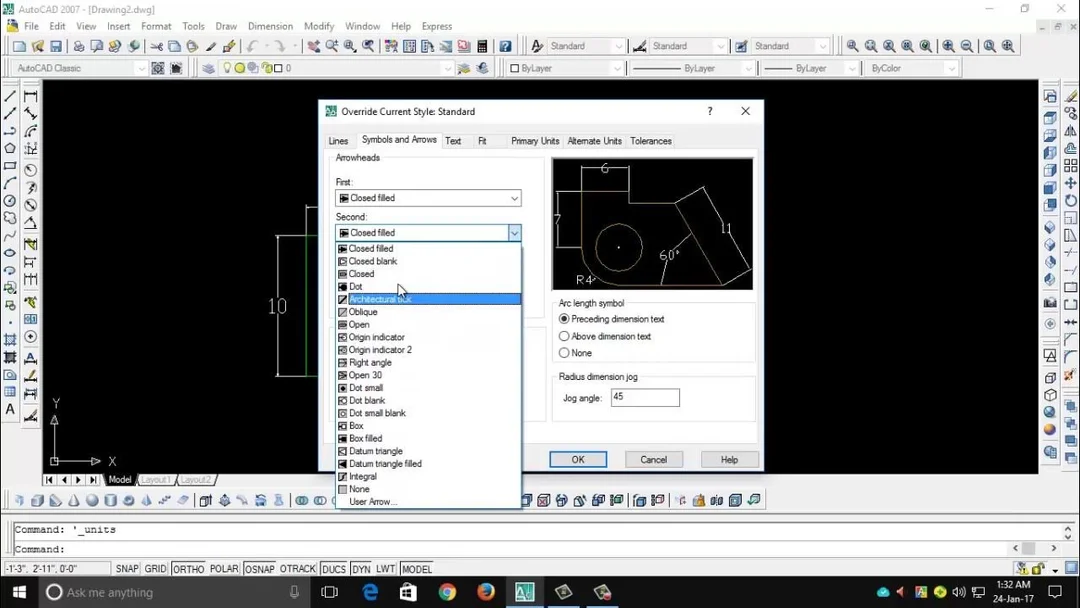Open Firefox from taskbar
This screenshot has height=608, width=1080.
tap(486, 592)
